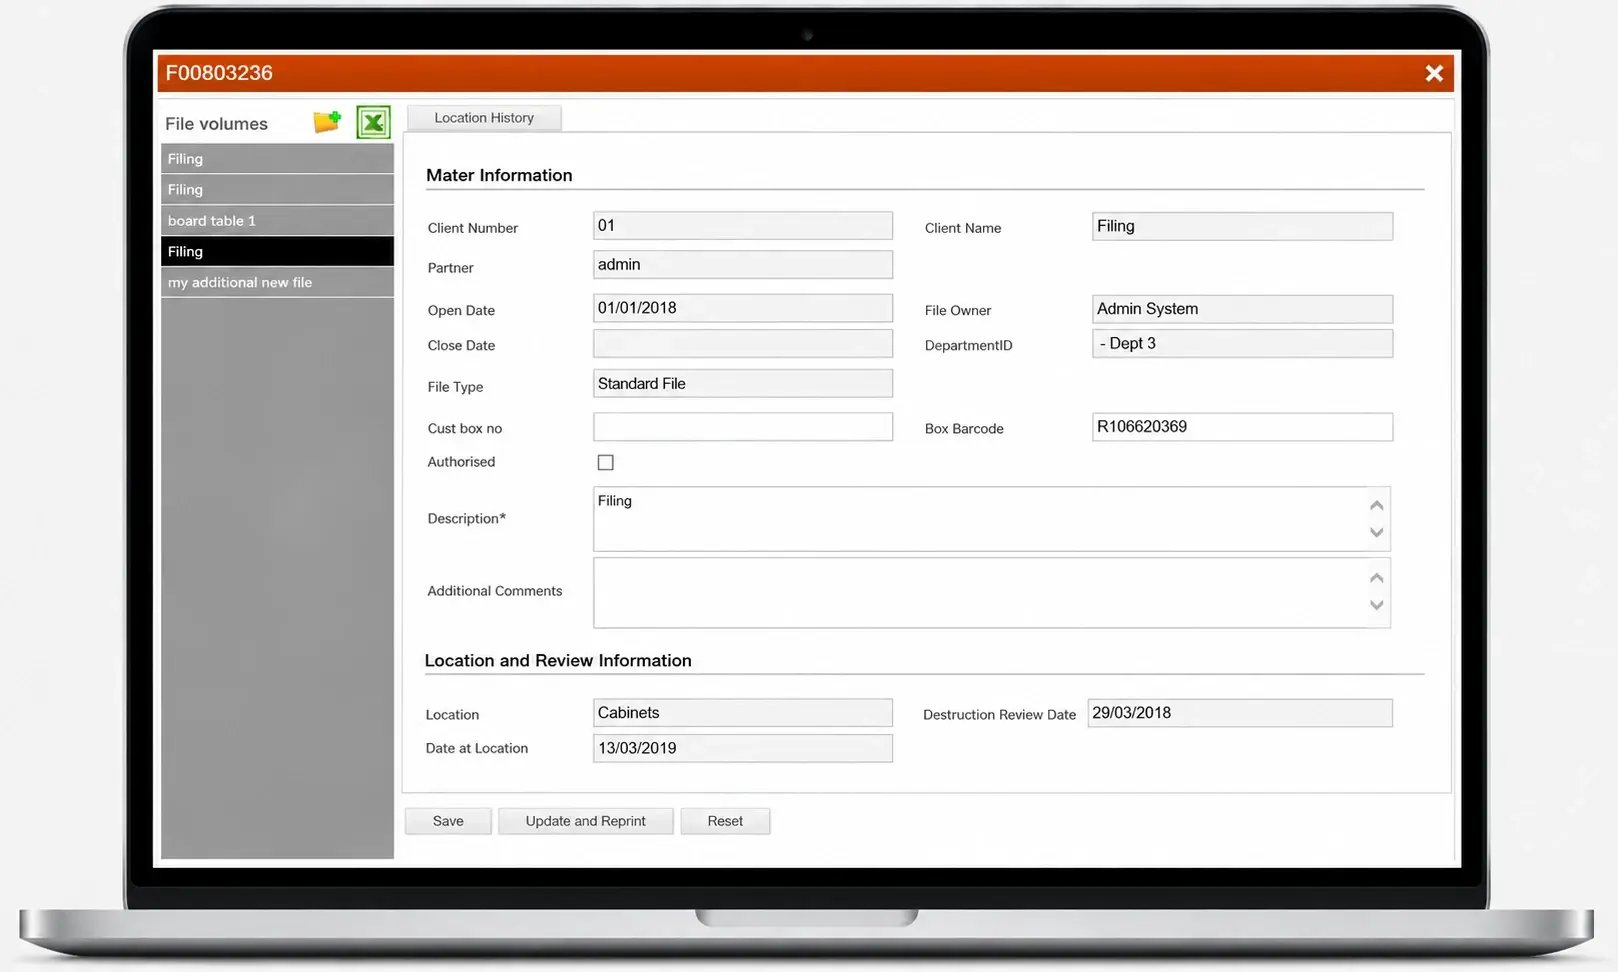This screenshot has height=972, width=1618.
Task: Export file volumes to Excel icon
Action: point(373,122)
